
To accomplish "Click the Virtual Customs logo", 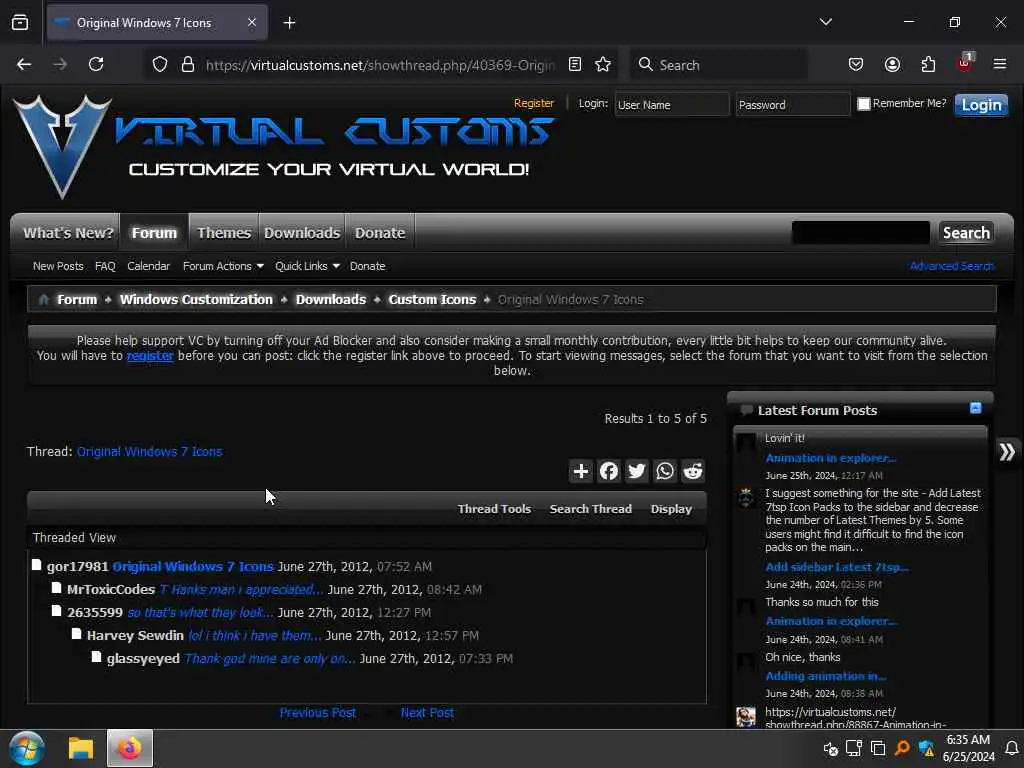I will click(283, 147).
